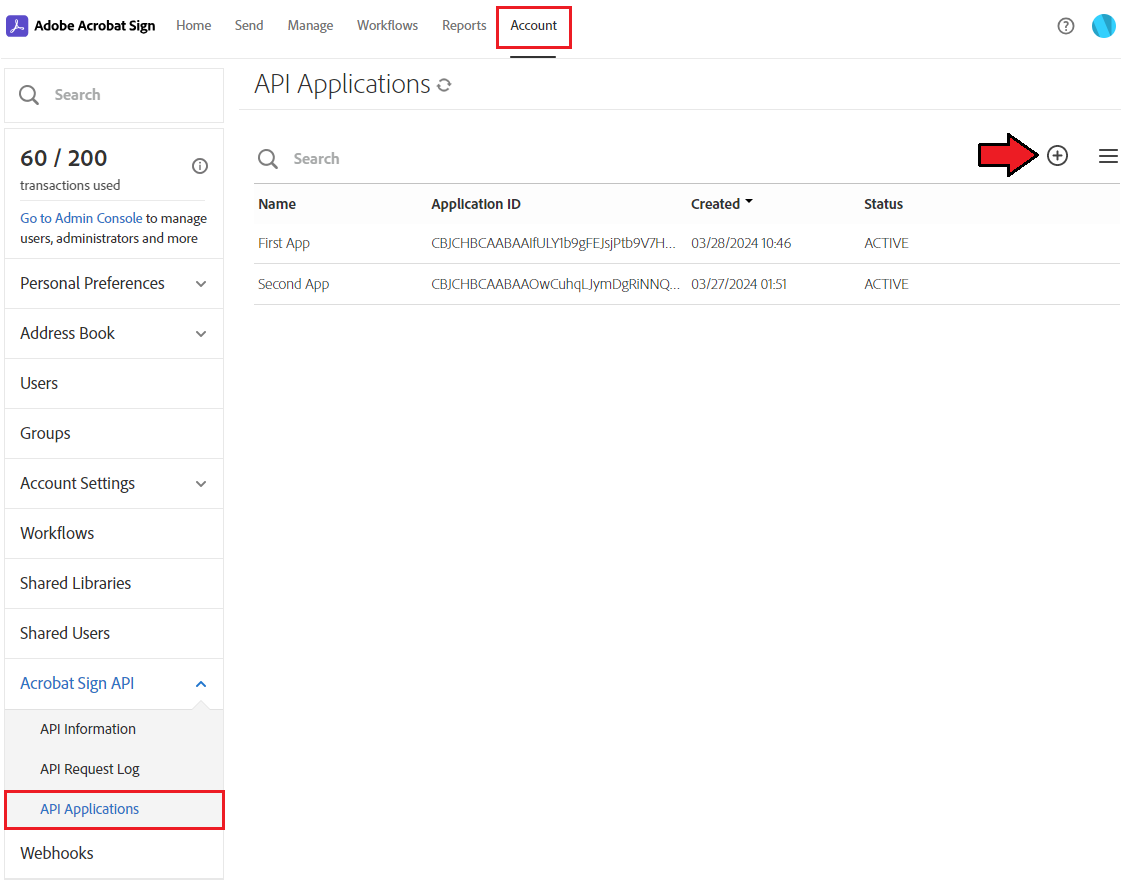Expand the Personal Preferences section
Image resolution: width=1121 pixels, height=887 pixels.
point(114,284)
